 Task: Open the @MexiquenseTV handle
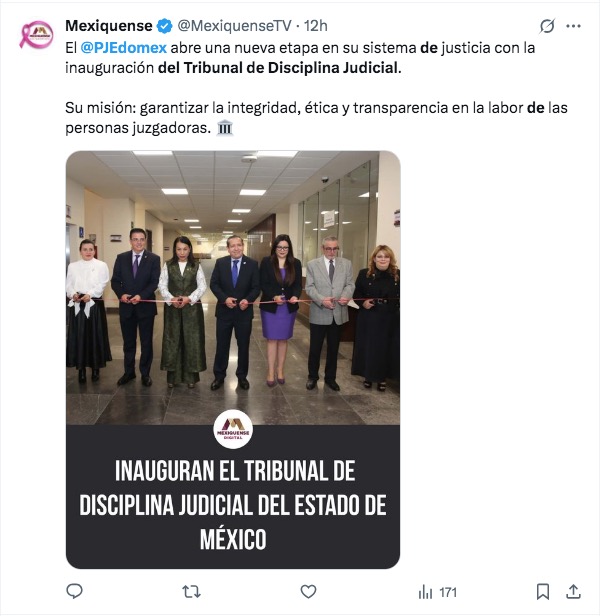(235, 26)
